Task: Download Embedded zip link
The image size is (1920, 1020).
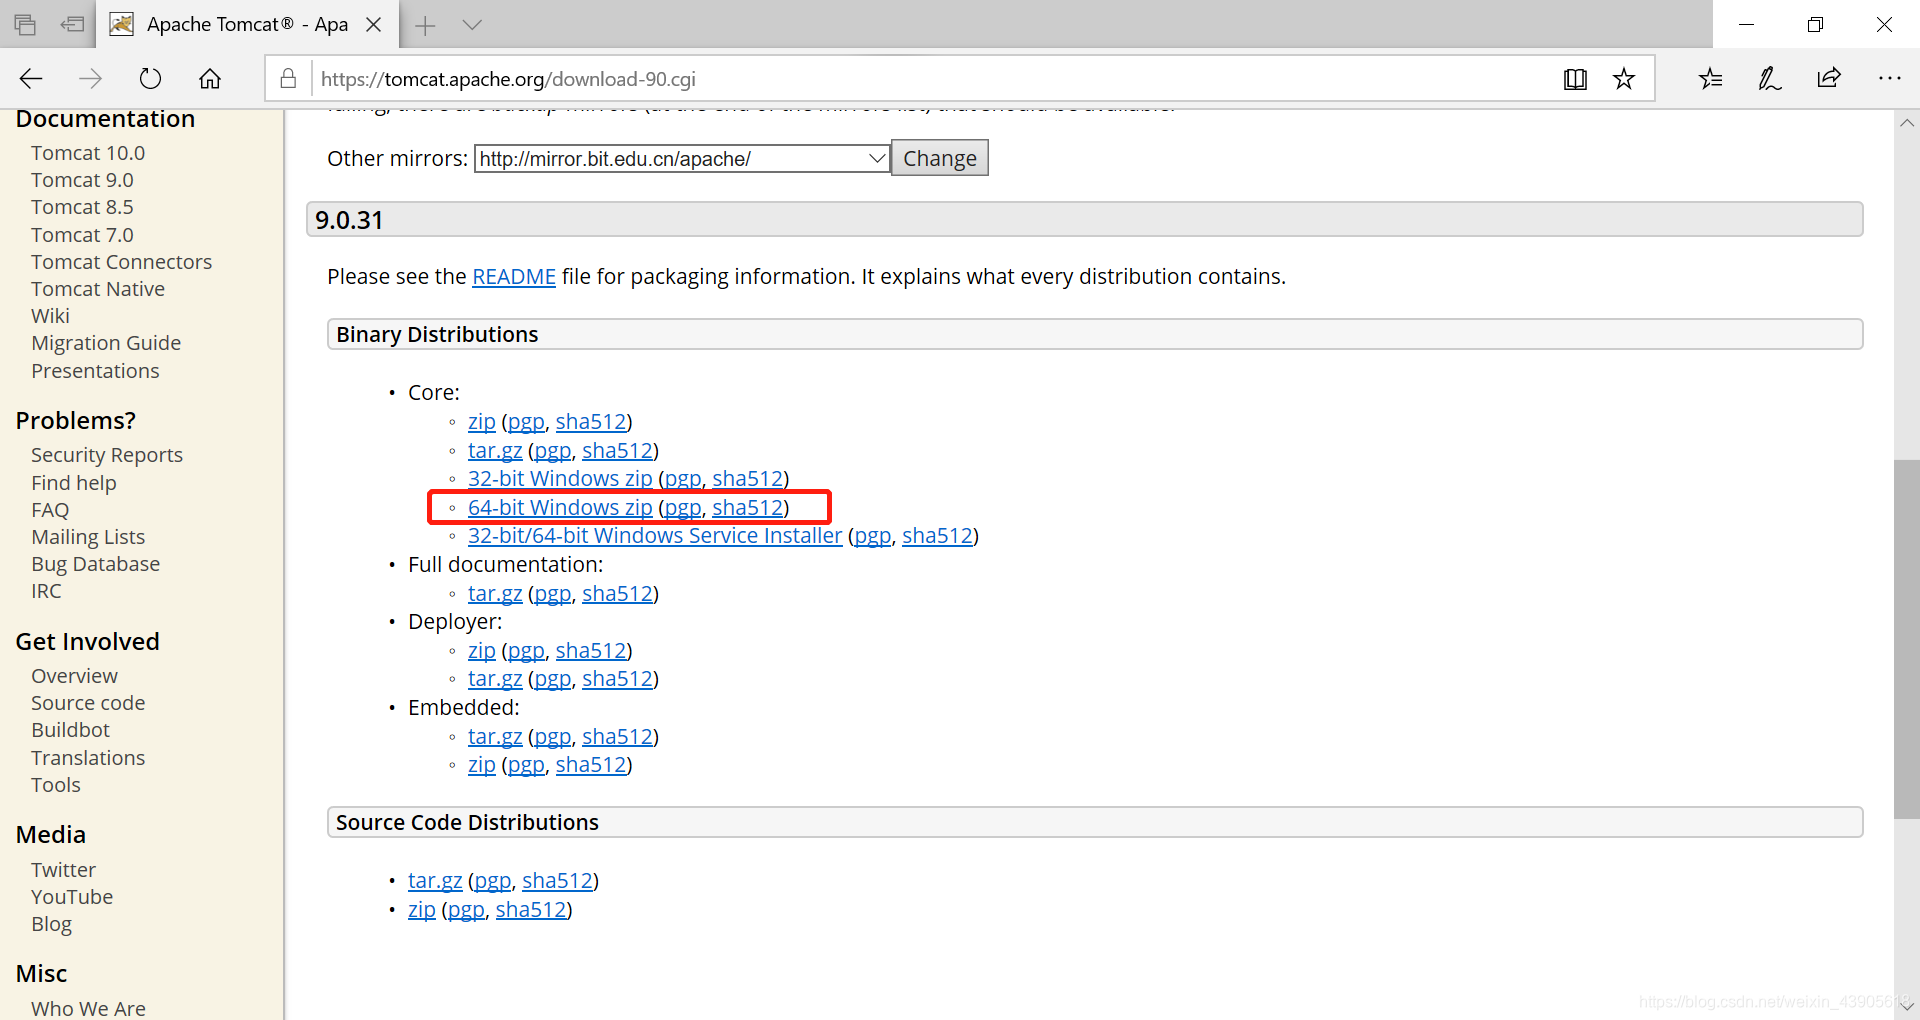Action: (x=482, y=765)
